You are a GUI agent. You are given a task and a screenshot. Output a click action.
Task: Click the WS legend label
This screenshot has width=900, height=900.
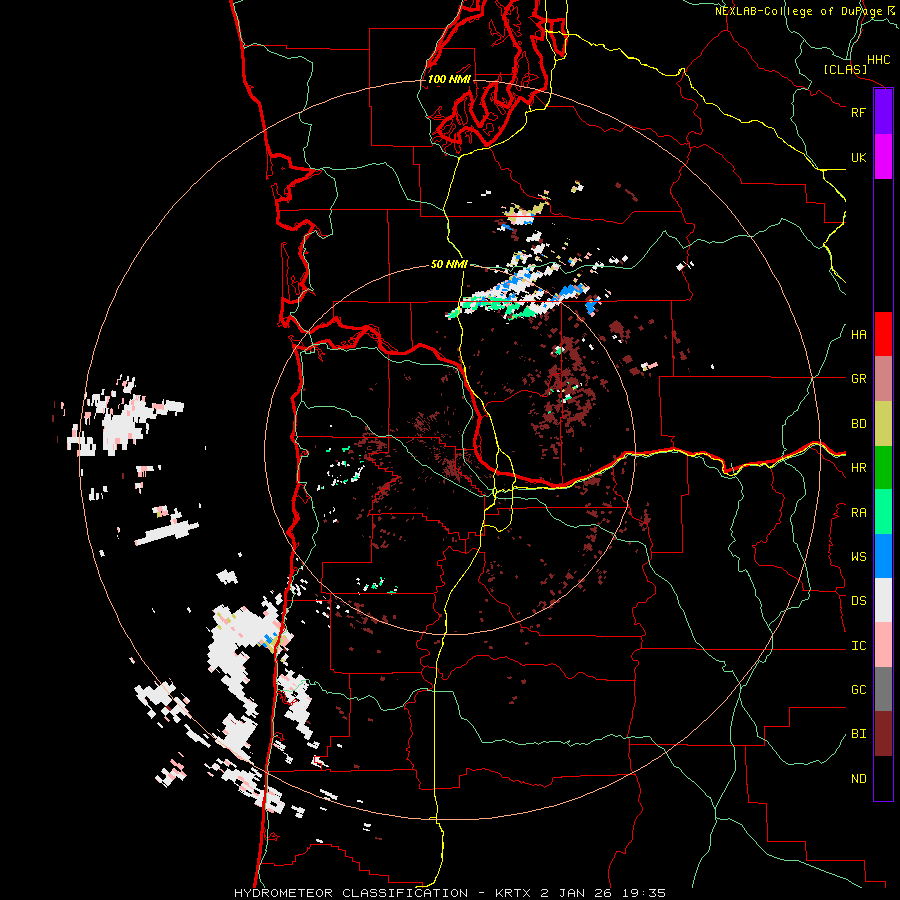(858, 557)
